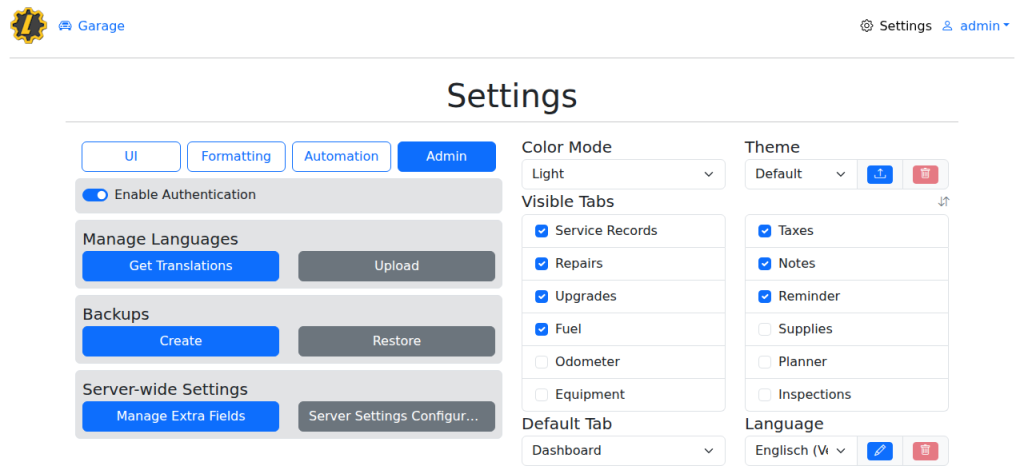Click the Server-wide Settings heading
Image resolution: width=1024 pixels, height=474 pixels.
point(165,389)
